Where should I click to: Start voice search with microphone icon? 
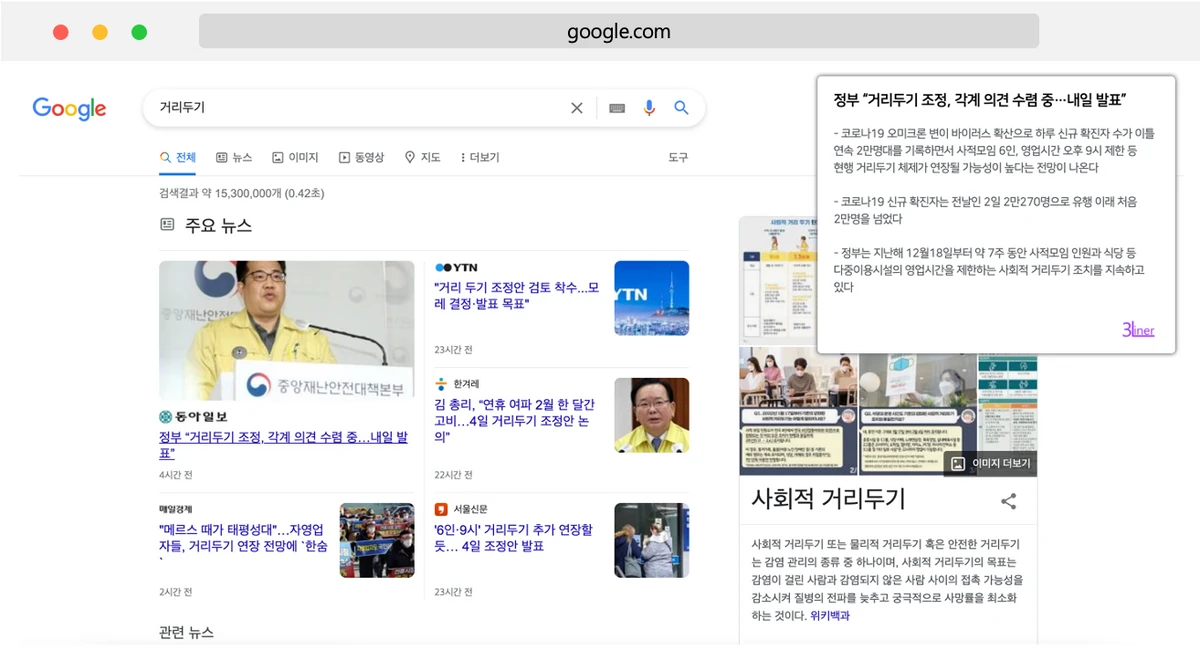[649, 108]
